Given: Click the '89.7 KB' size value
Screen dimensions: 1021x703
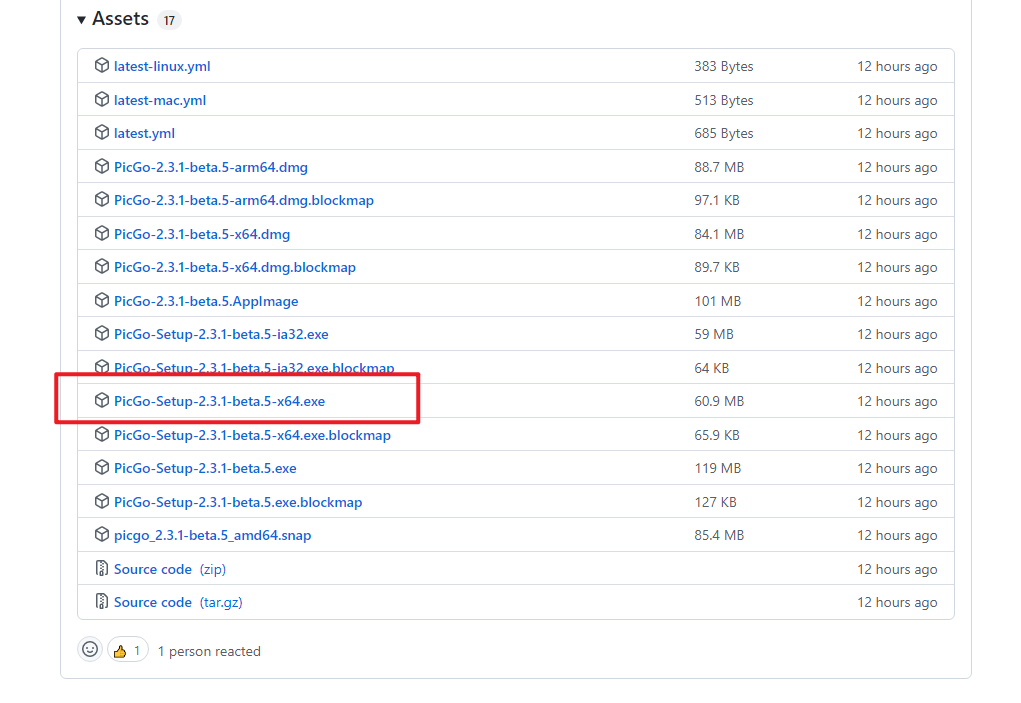Looking at the screenshot, I should pos(717,268).
